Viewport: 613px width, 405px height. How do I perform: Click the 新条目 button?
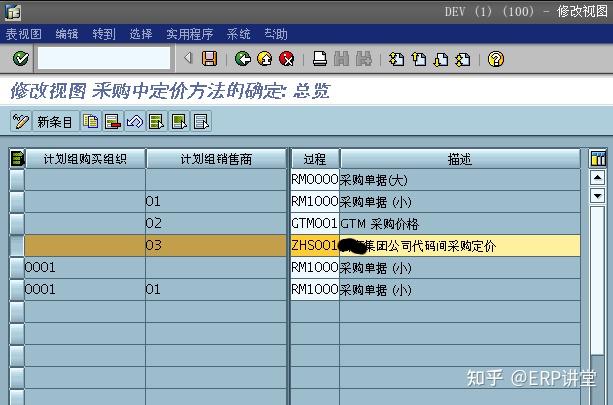55,122
